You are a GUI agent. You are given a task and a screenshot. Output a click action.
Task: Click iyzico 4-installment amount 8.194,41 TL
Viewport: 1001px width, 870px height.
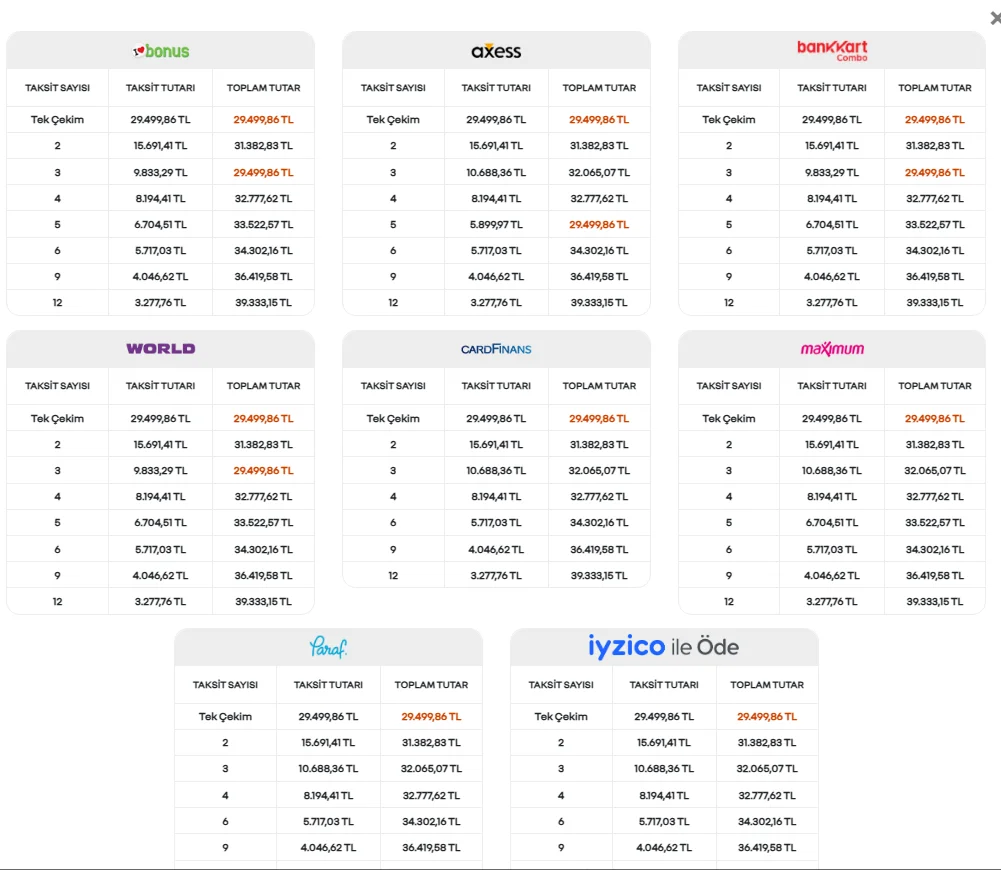coord(664,795)
